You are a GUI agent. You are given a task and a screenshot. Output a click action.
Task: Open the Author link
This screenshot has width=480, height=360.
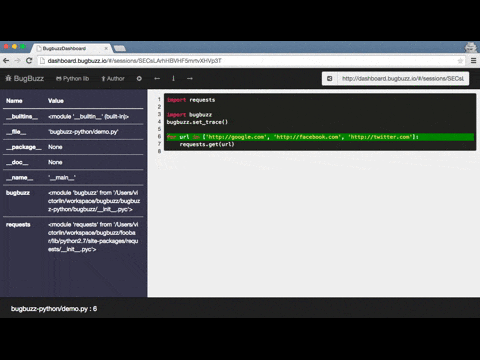[113, 79]
